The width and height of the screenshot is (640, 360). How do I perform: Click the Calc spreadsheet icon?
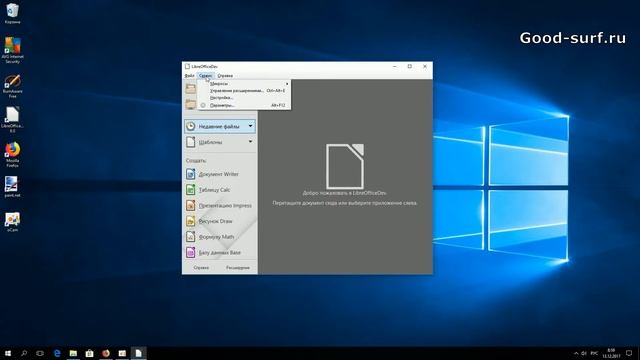point(191,190)
